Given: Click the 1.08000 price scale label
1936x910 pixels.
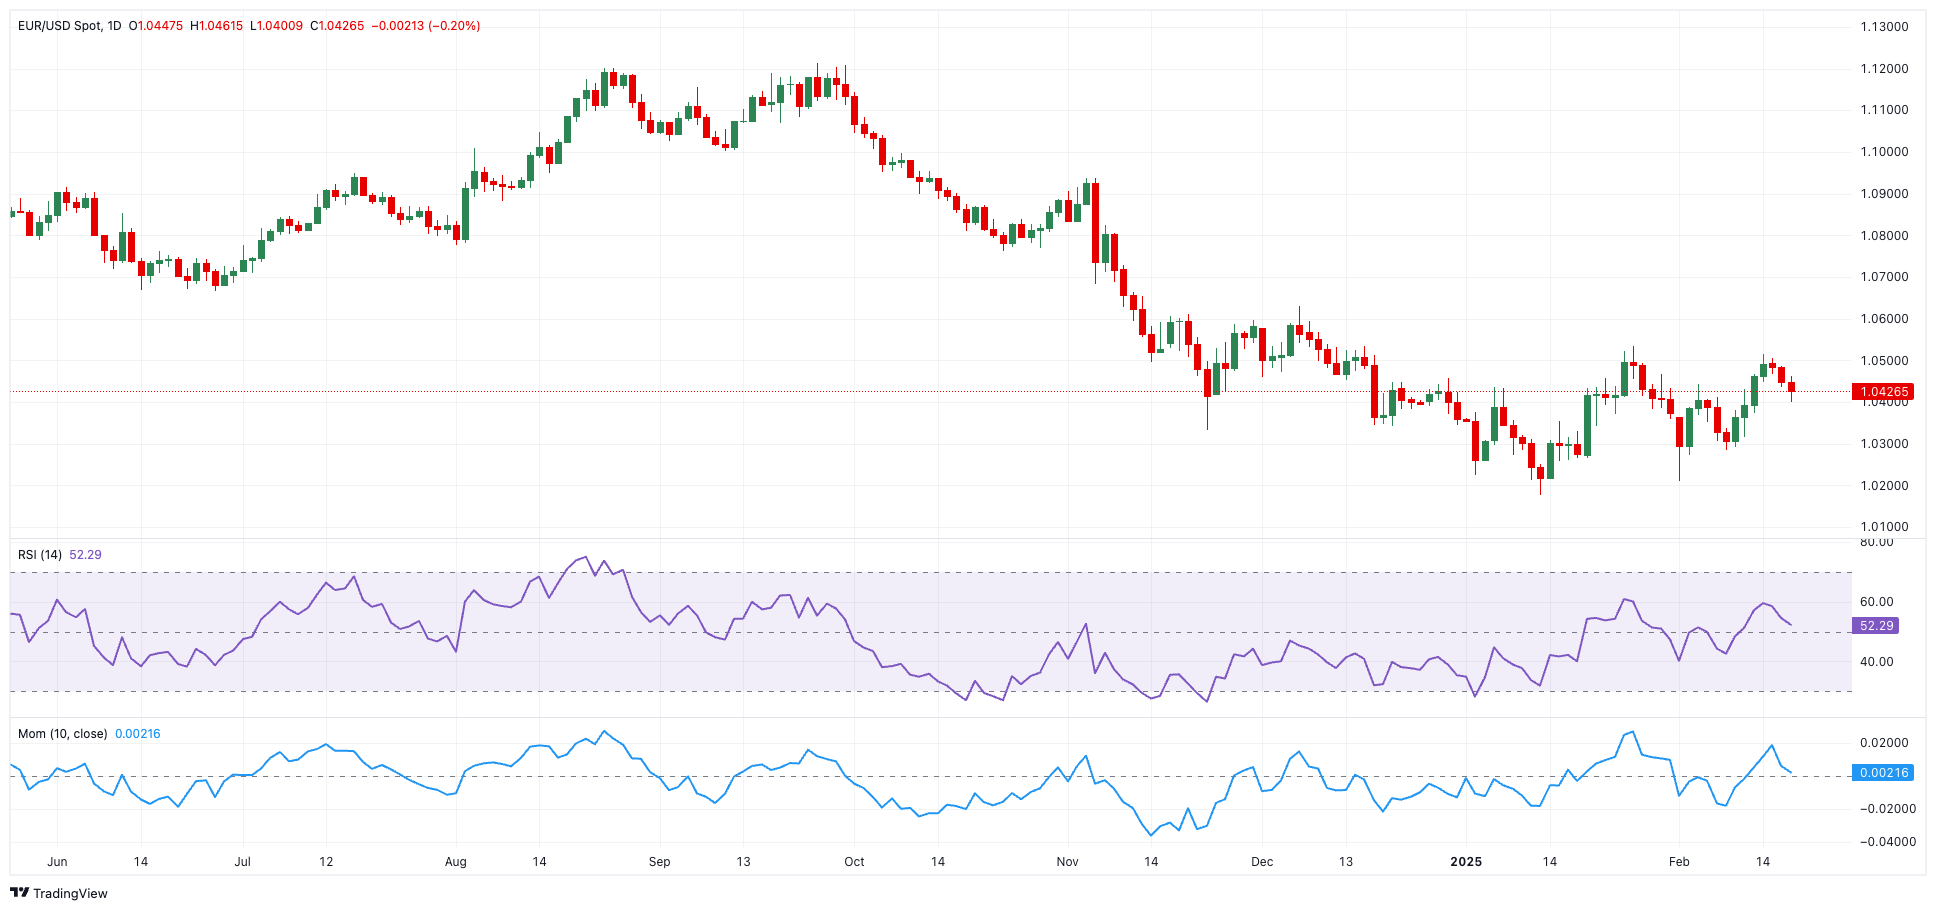Looking at the screenshot, I should [1884, 236].
